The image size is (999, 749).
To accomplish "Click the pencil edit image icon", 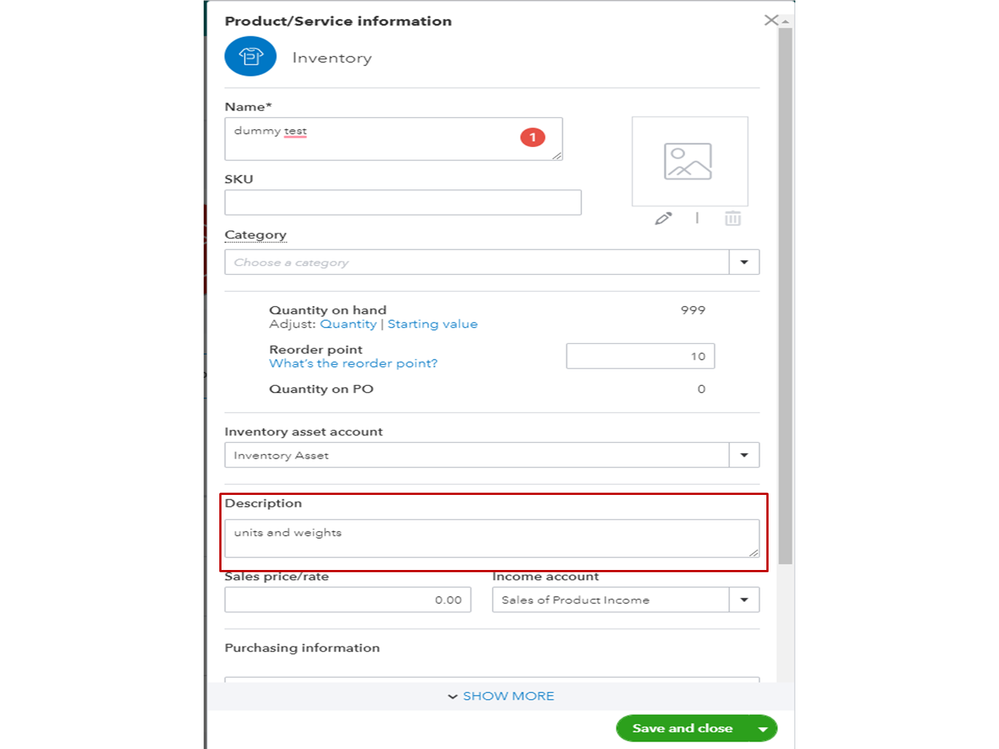I will coord(663,218).
